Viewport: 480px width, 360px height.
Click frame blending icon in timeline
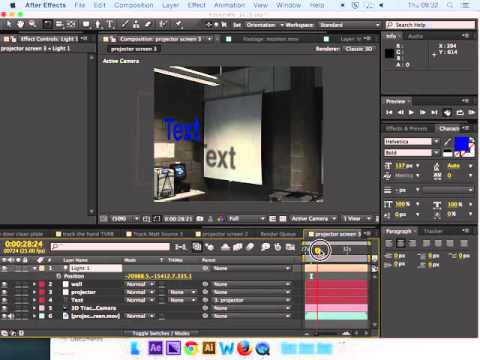tap(238, 247)
